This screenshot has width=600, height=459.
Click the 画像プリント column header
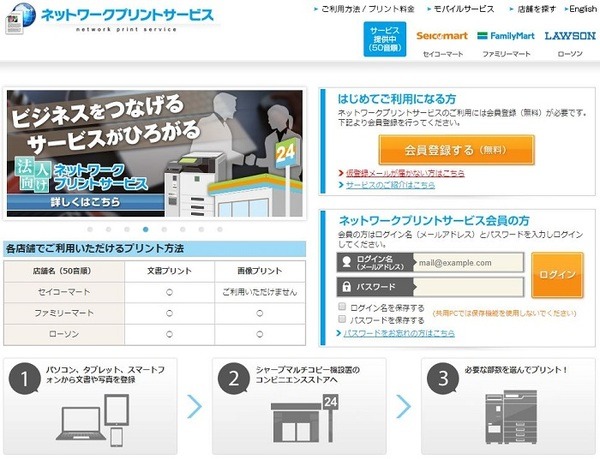pos(260,271)
